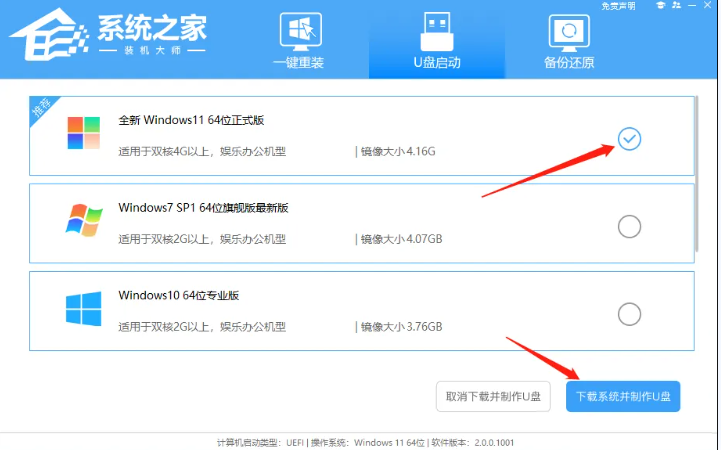
Task: Click the 下载系统并制作U盘 button
Action: click(623, 396)
